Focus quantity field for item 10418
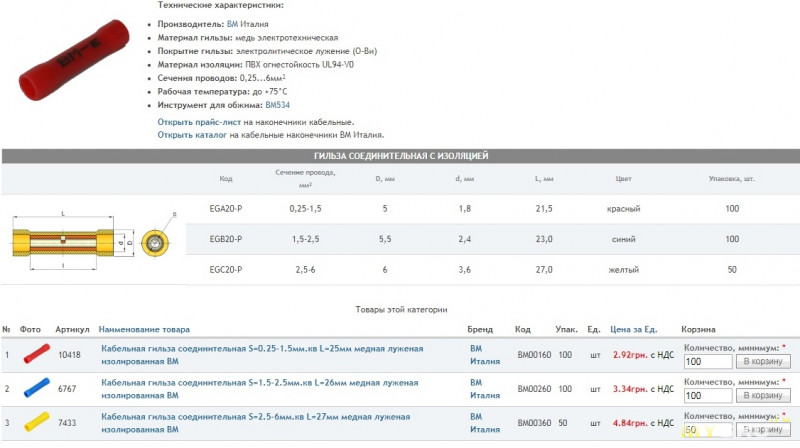800x448 pixels. click(x=708, y=362)
